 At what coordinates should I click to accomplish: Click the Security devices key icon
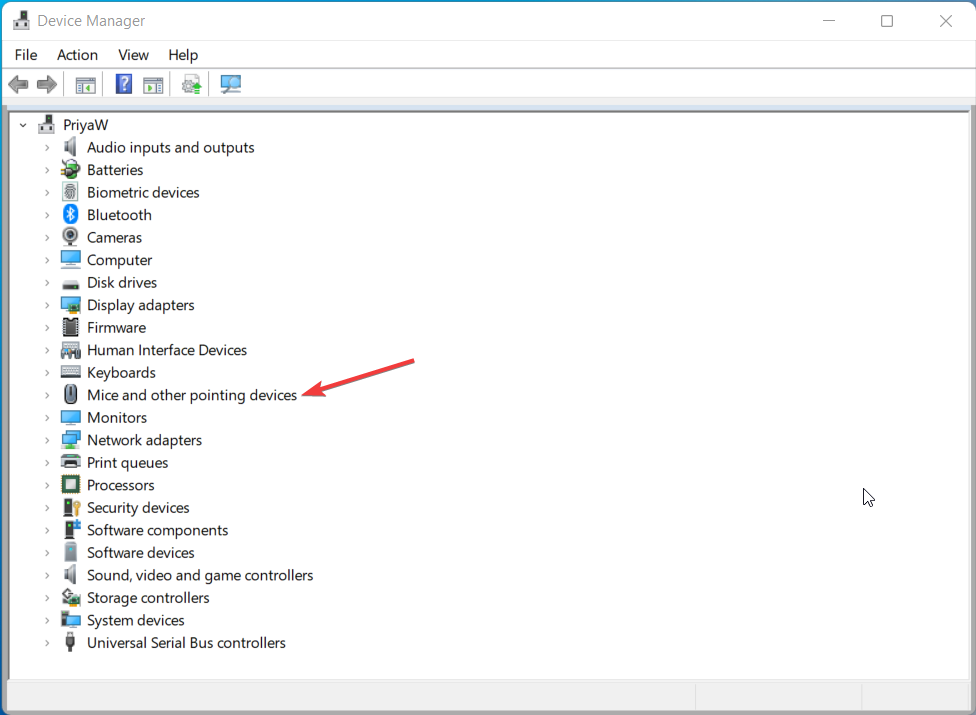pyautogui.click(x=72, y=507)
